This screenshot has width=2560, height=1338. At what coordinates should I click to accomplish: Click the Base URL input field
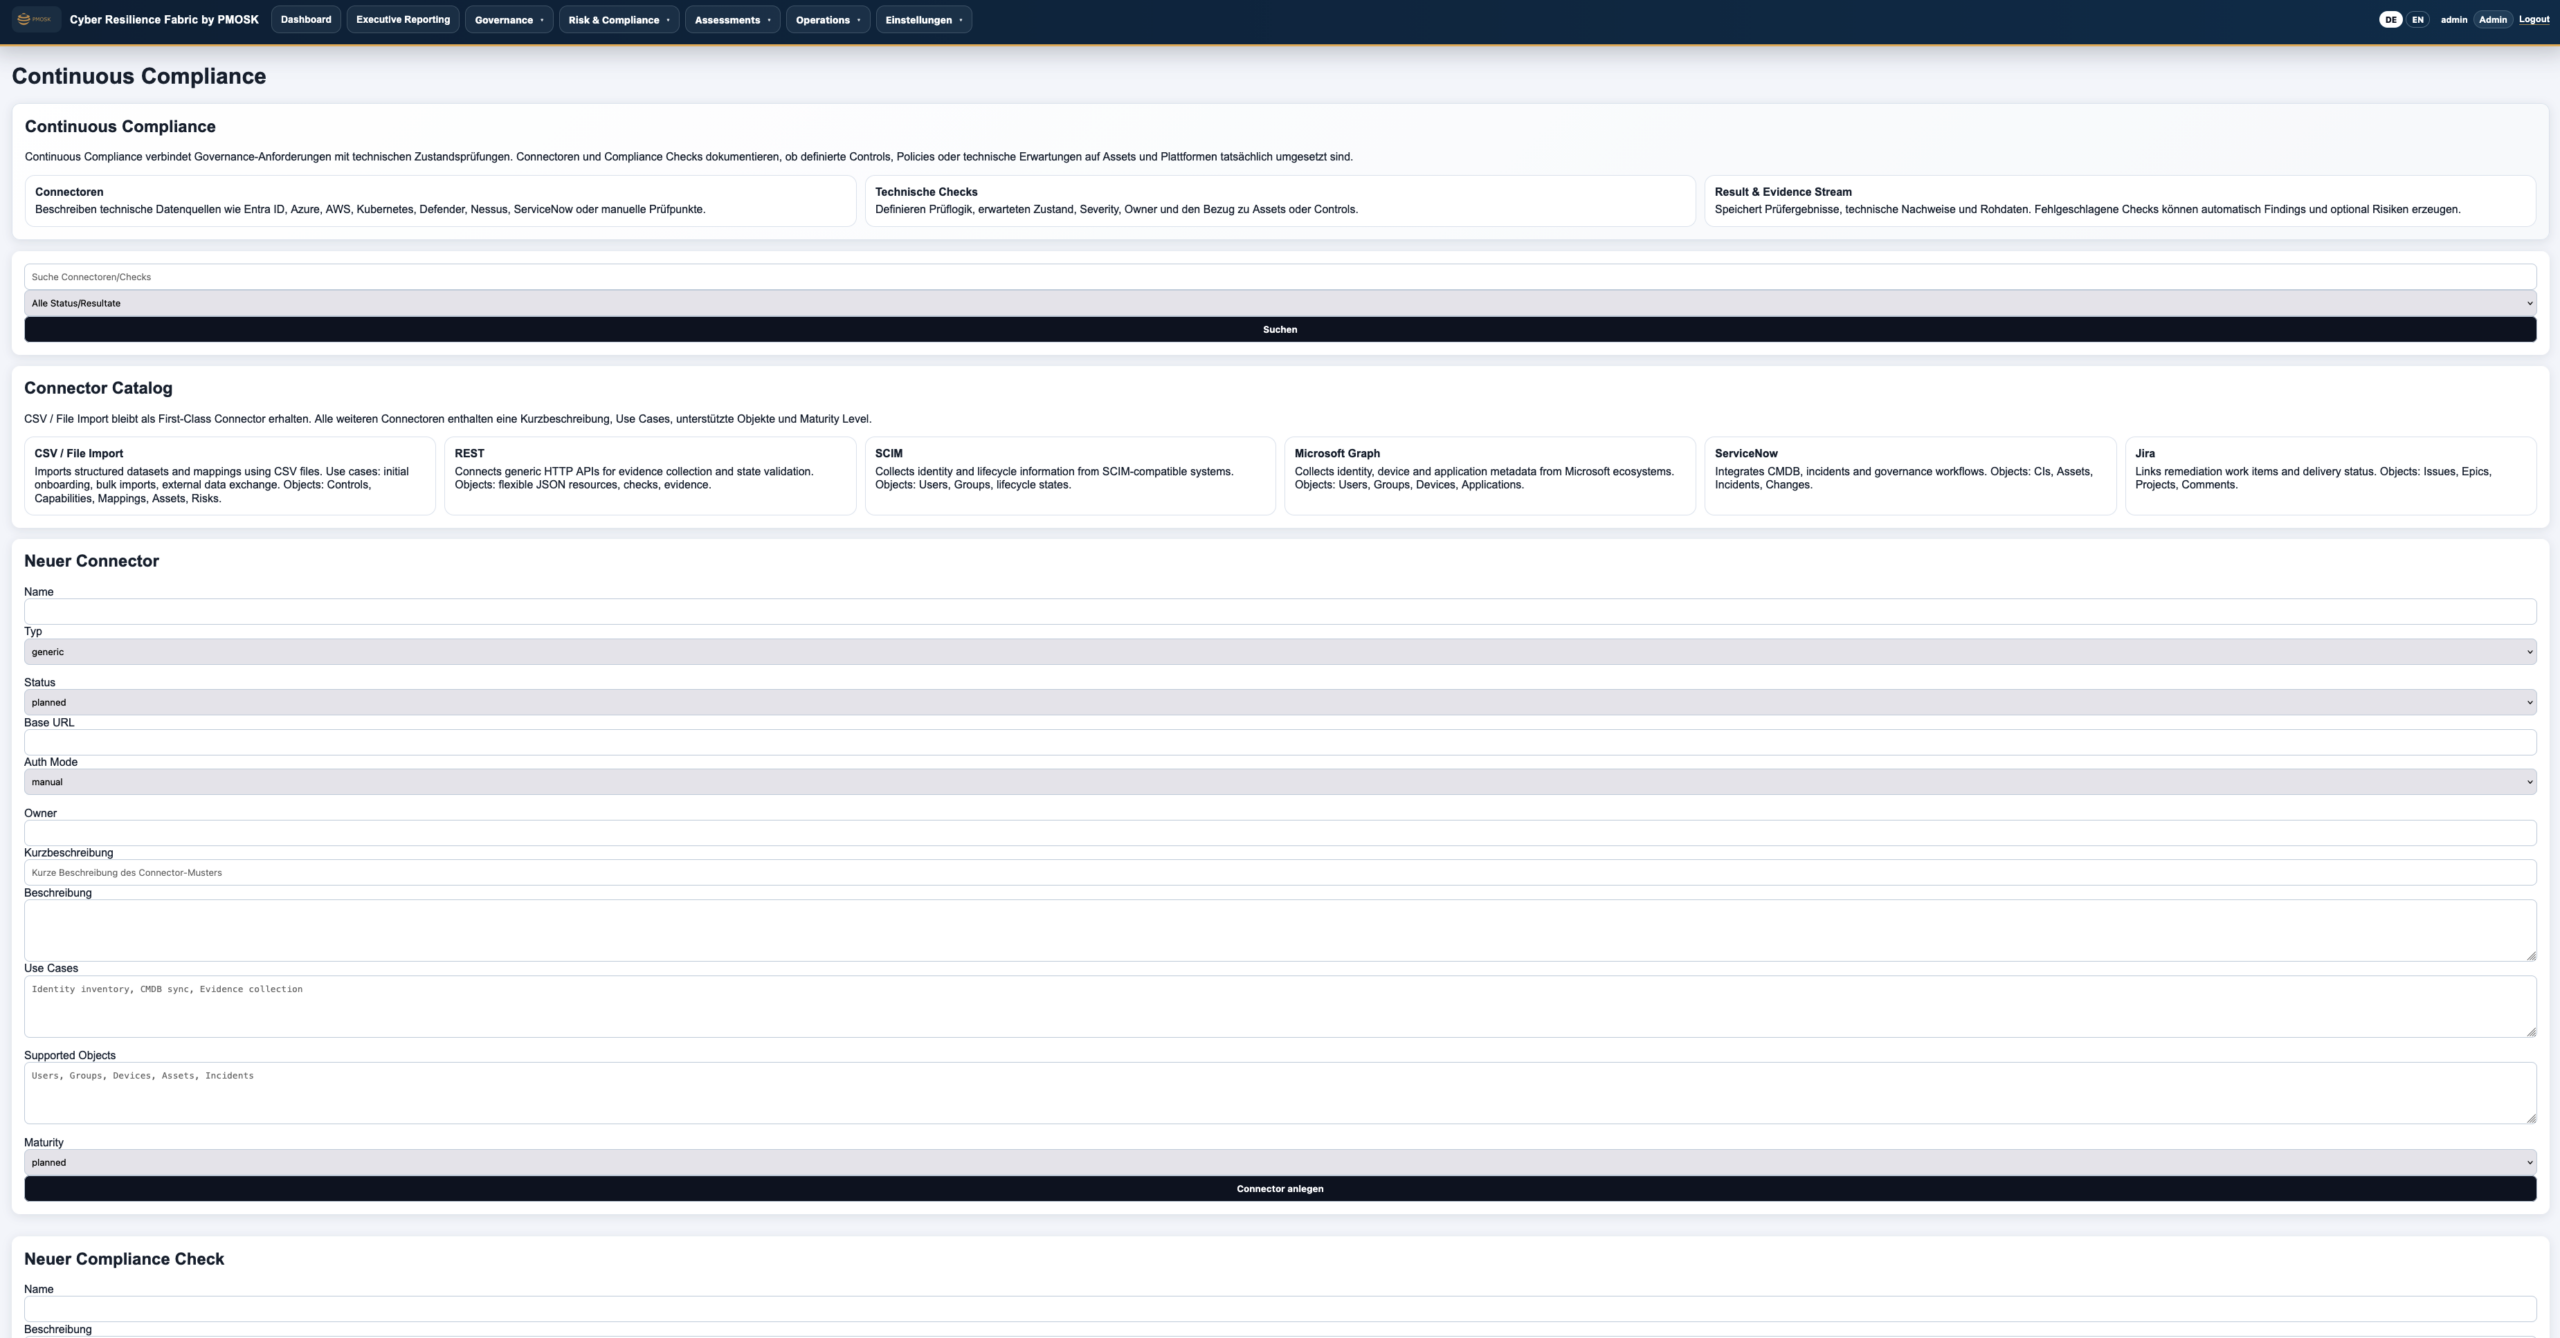pyautogui.click(x=1280, y=742)
